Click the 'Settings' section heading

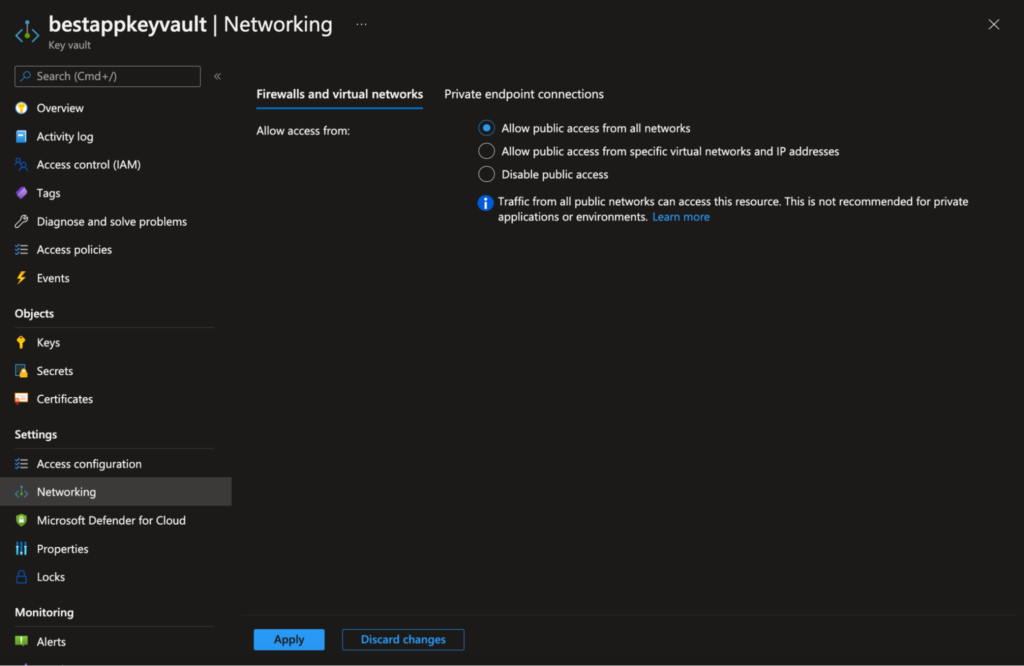point(36,434)
